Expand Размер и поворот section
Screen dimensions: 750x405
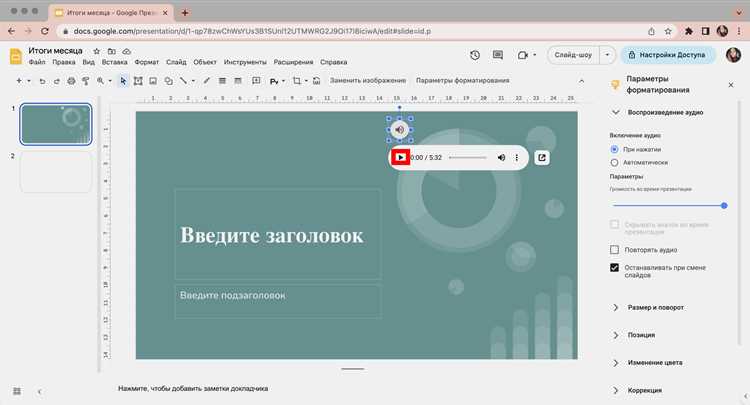tap(616, 307)
